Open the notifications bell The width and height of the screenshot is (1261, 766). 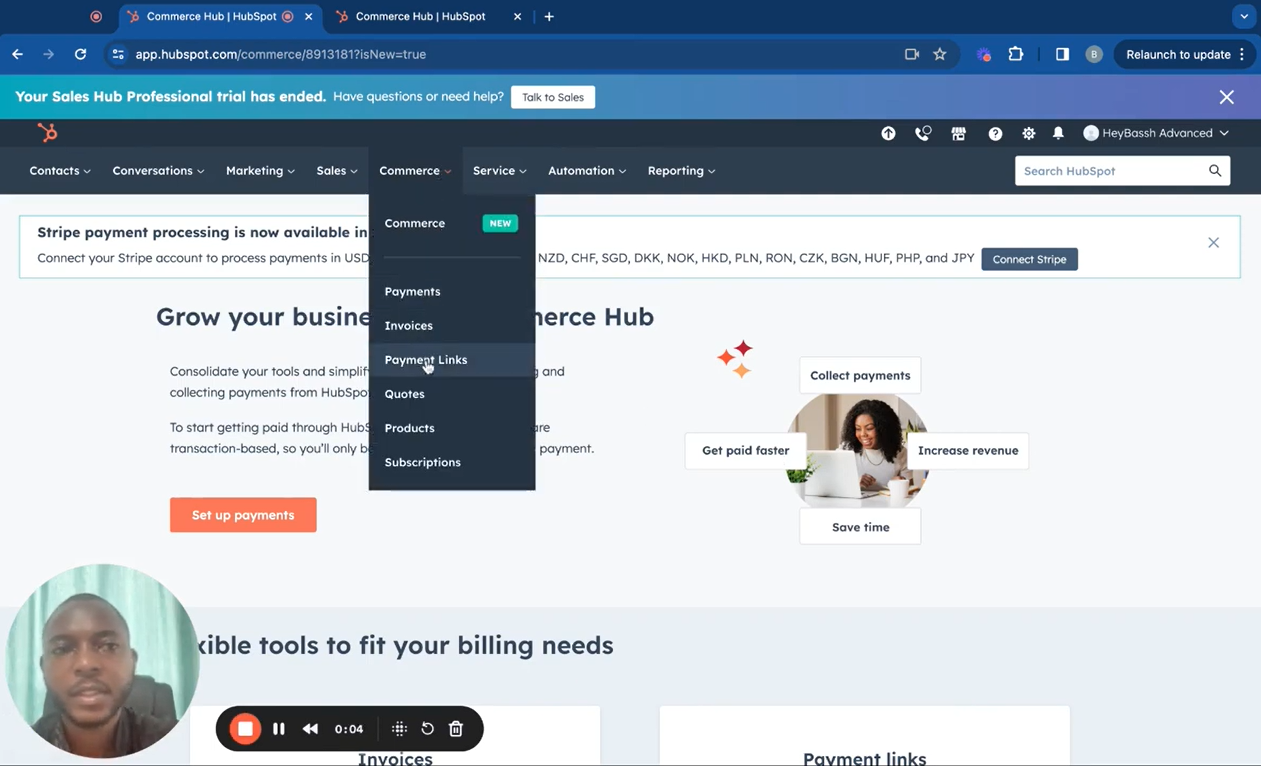1058,133
